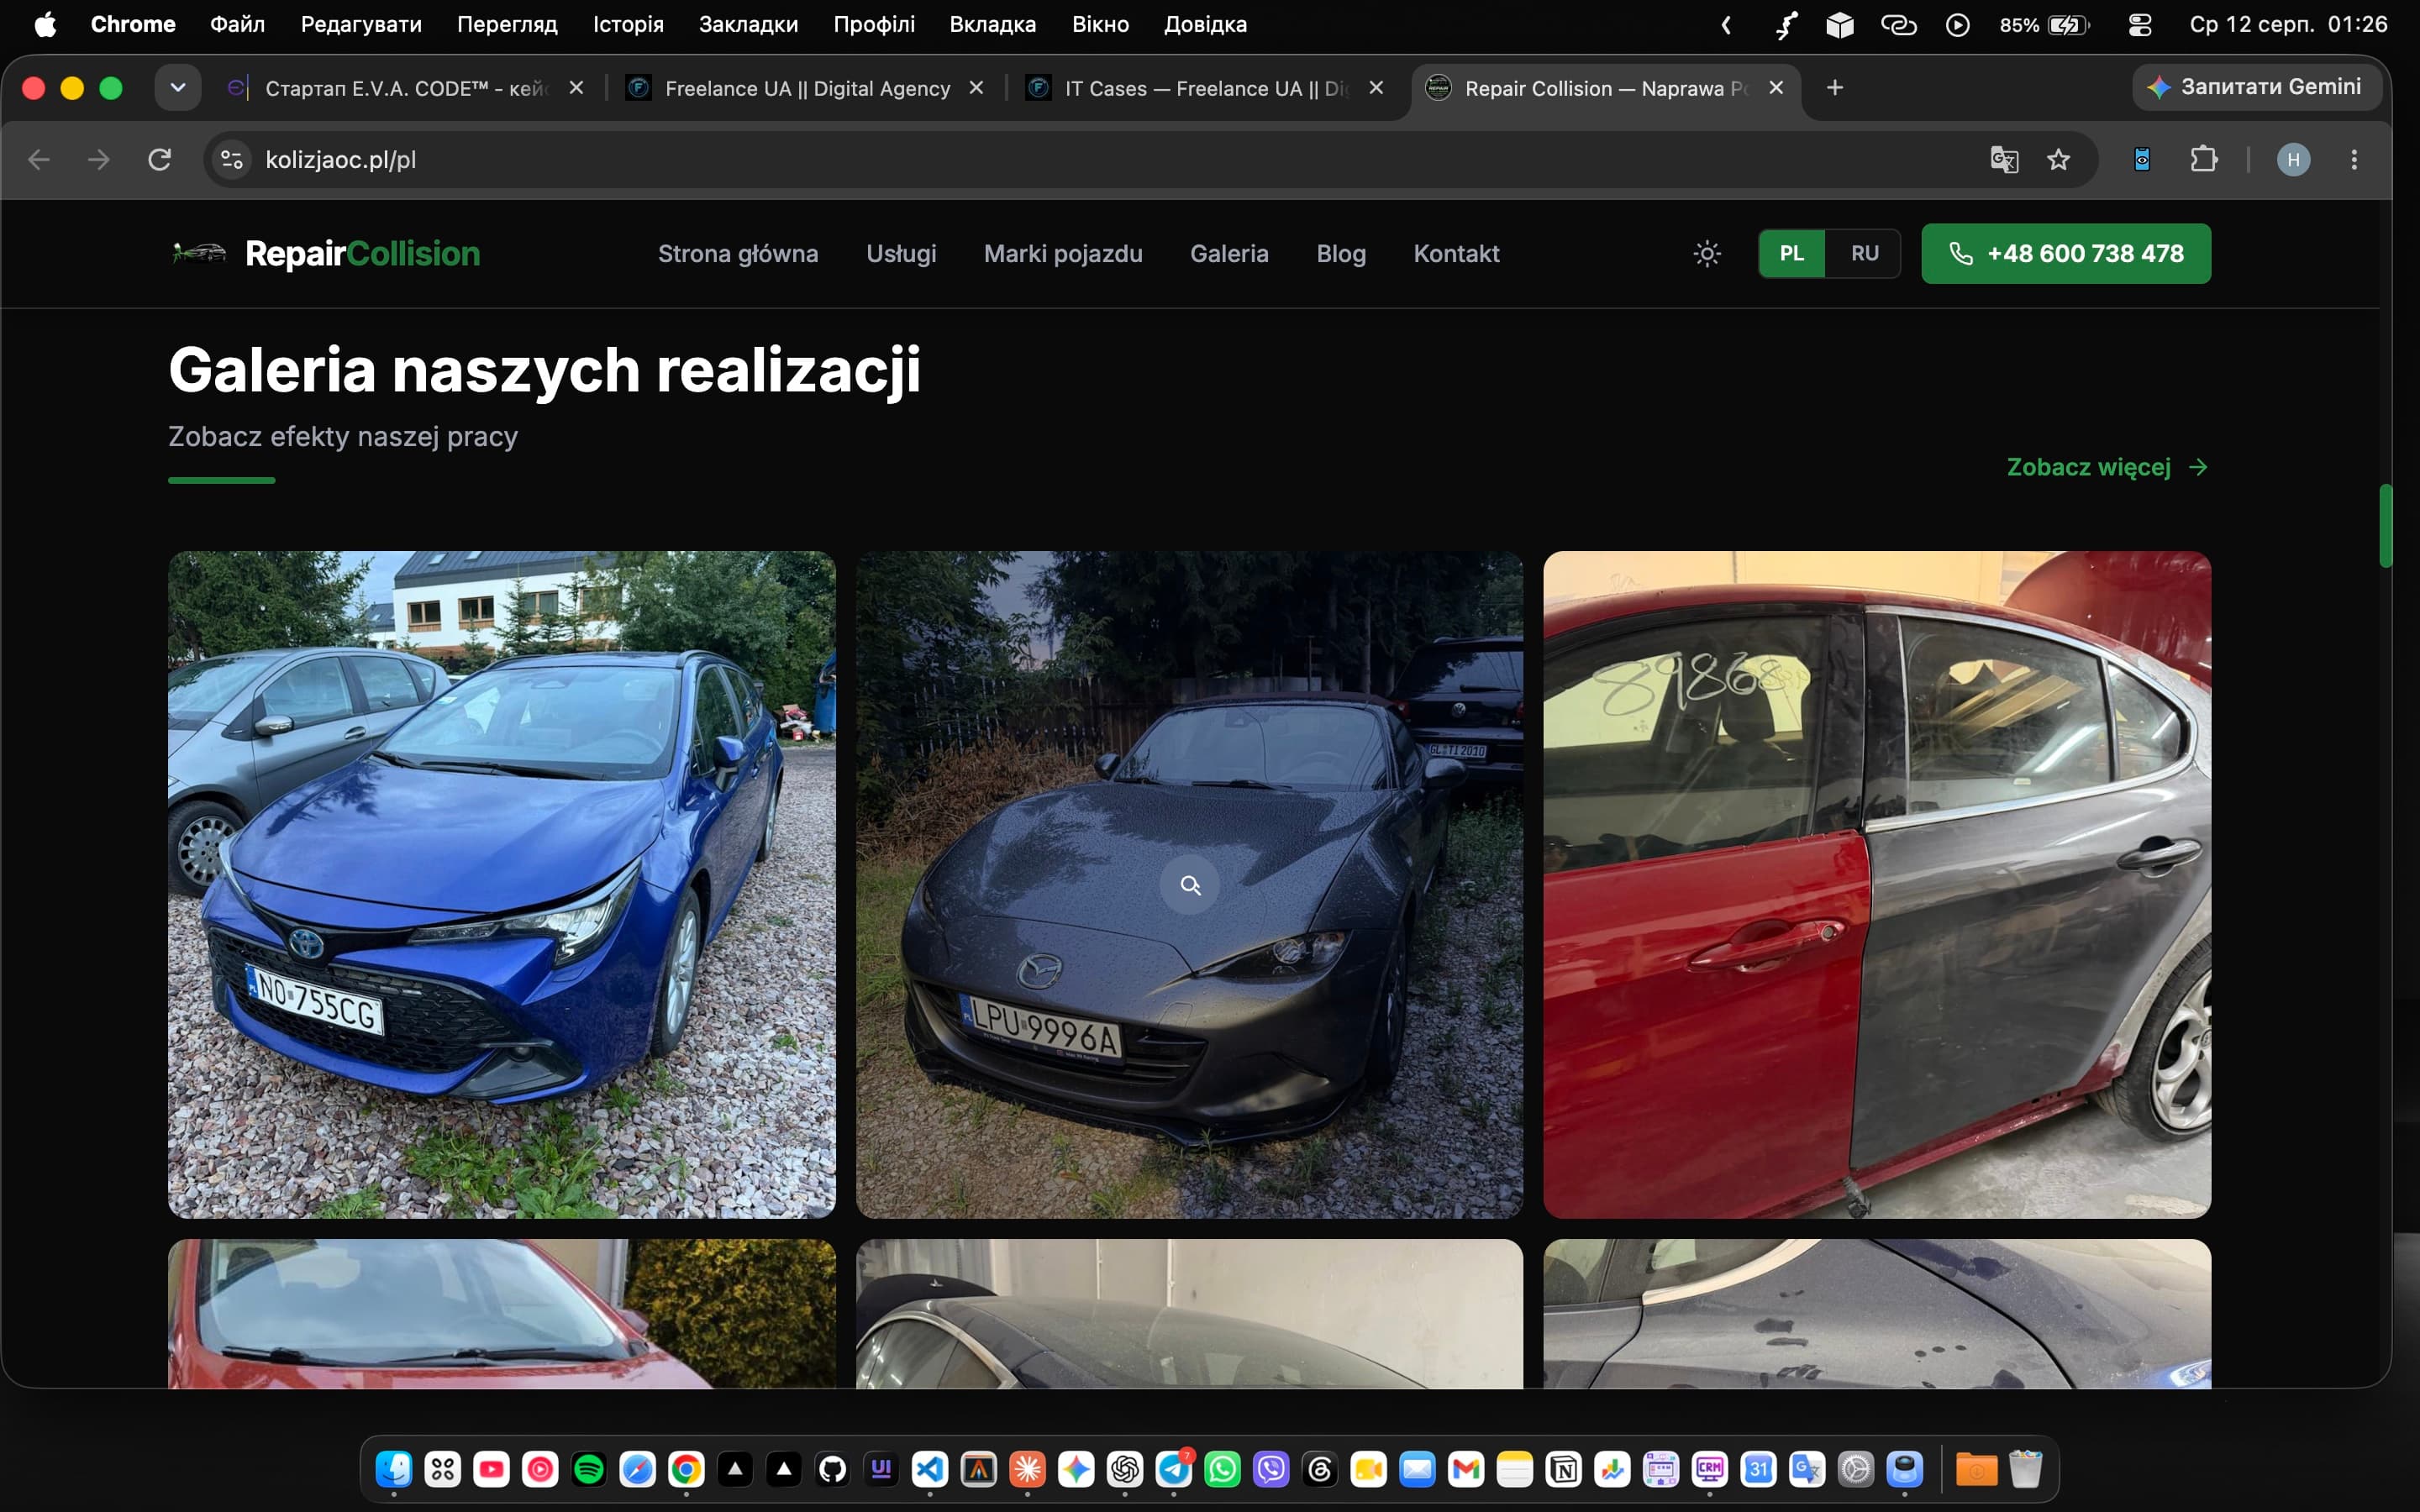
Task: Open Telegram from the dock
Action: (x=1174, y=1469)
